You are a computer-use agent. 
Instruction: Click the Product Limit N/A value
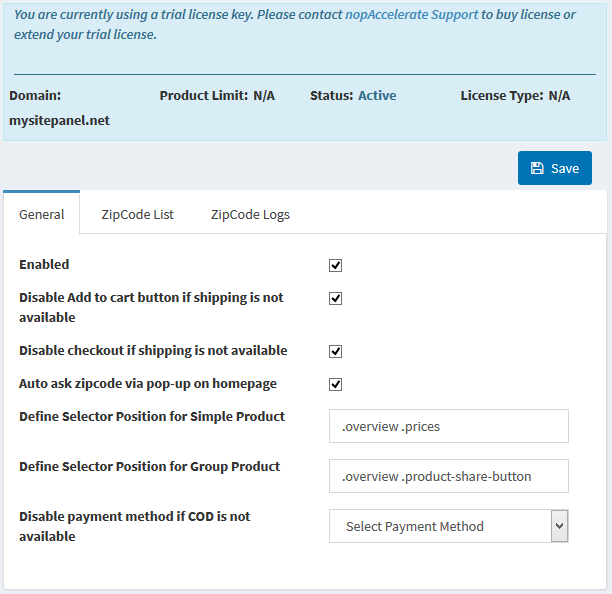[264, 96]
